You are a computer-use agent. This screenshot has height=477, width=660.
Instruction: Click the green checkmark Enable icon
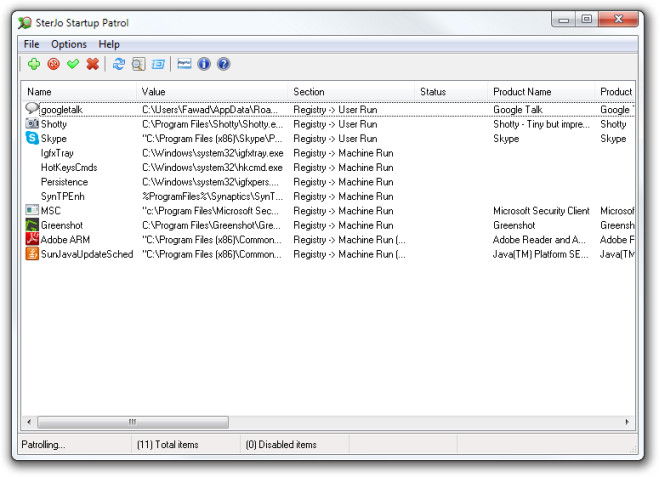click(73, 64)
